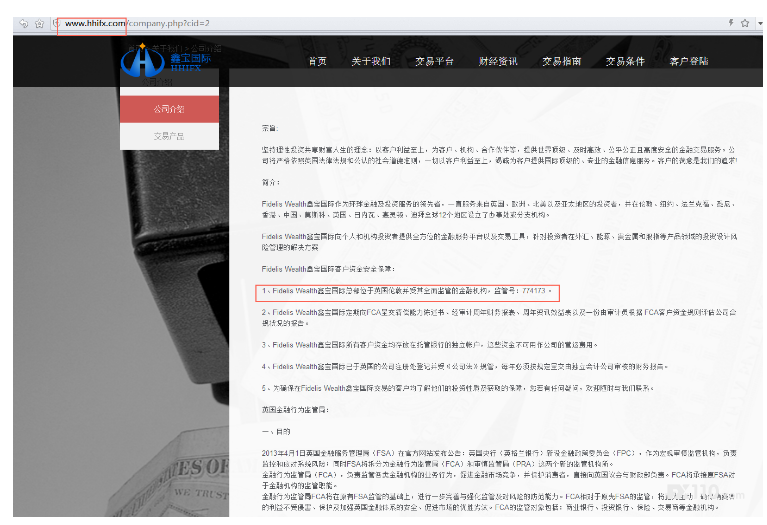767x525 pixels.
Task: Click the site security shield icon
Action: coord(57,23)
